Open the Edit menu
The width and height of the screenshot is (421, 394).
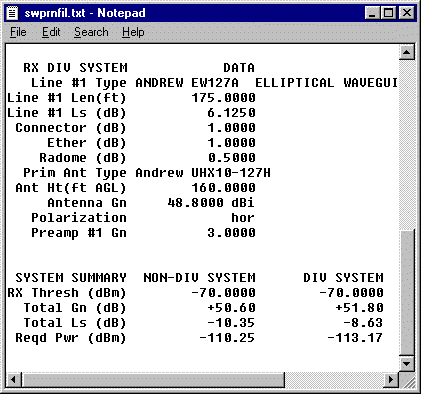pos(51,32)
